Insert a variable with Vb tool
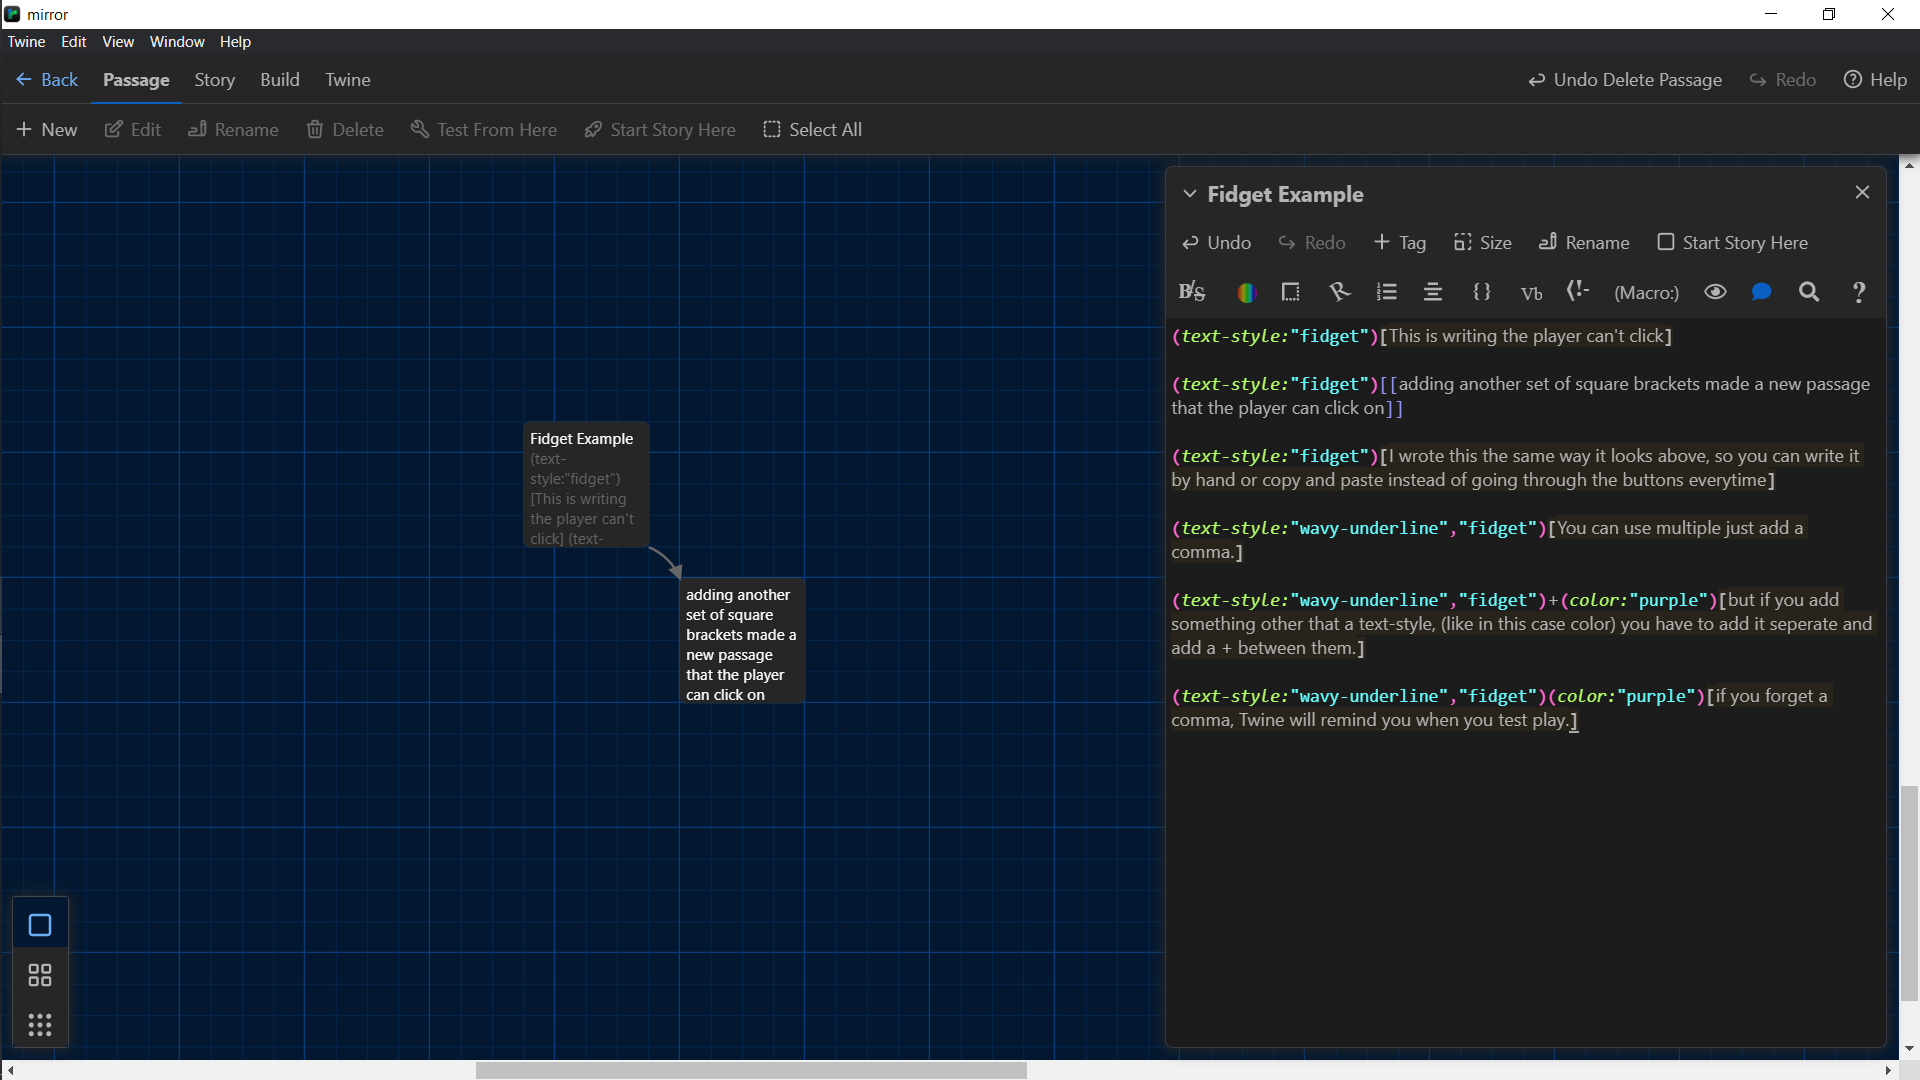The height and width of the screenshot is (1080, 1920). pyautogui.click(x=1531, y=293)
